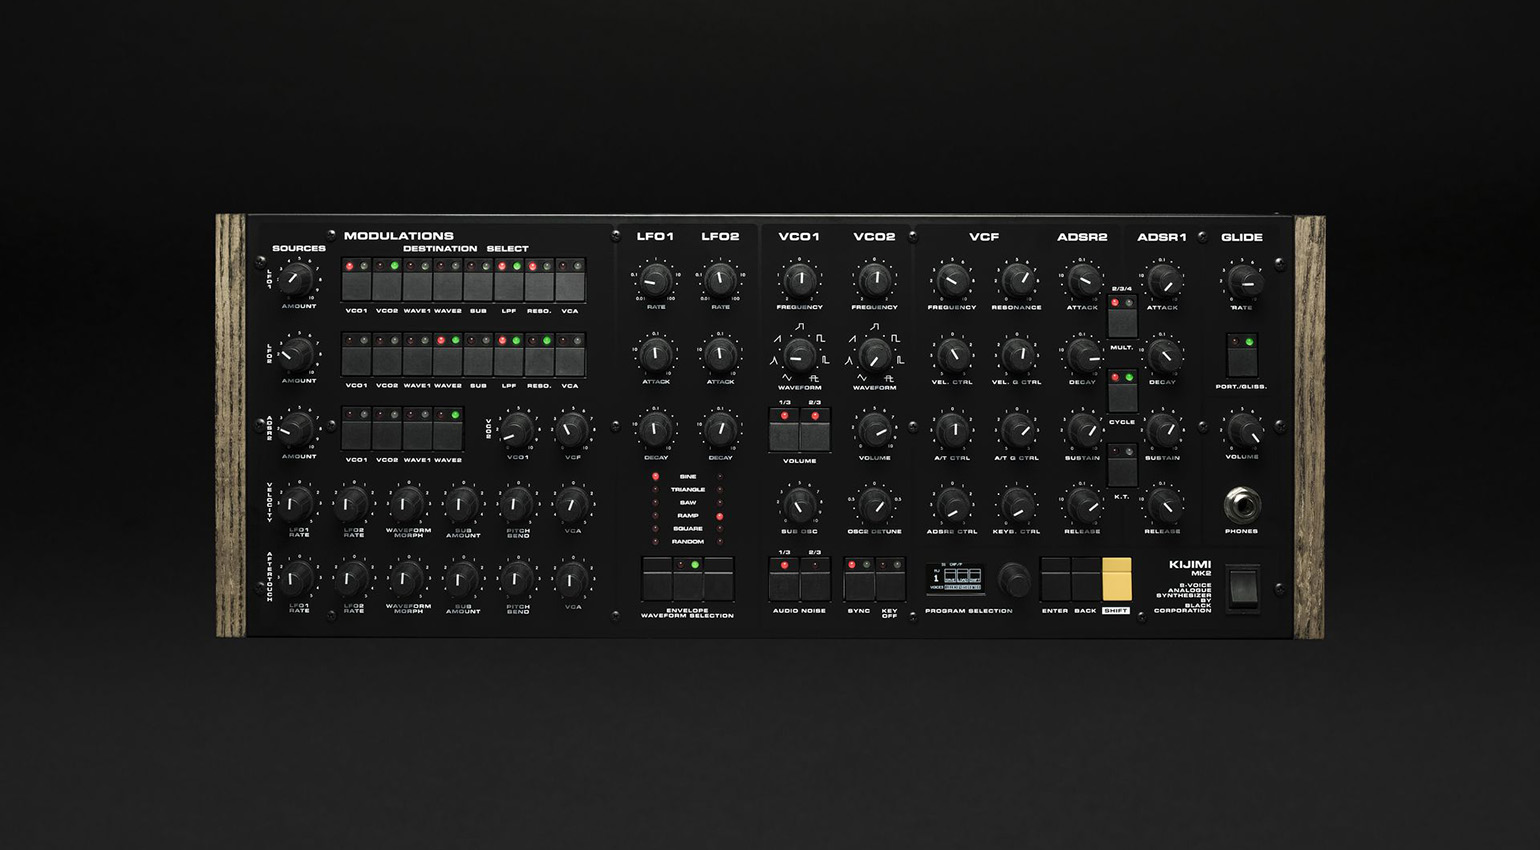The width and height of the screenshot is (1540, 850).
Task: Click the VCO1 WAVEFORM selector knob
Action: coord(797,356)
